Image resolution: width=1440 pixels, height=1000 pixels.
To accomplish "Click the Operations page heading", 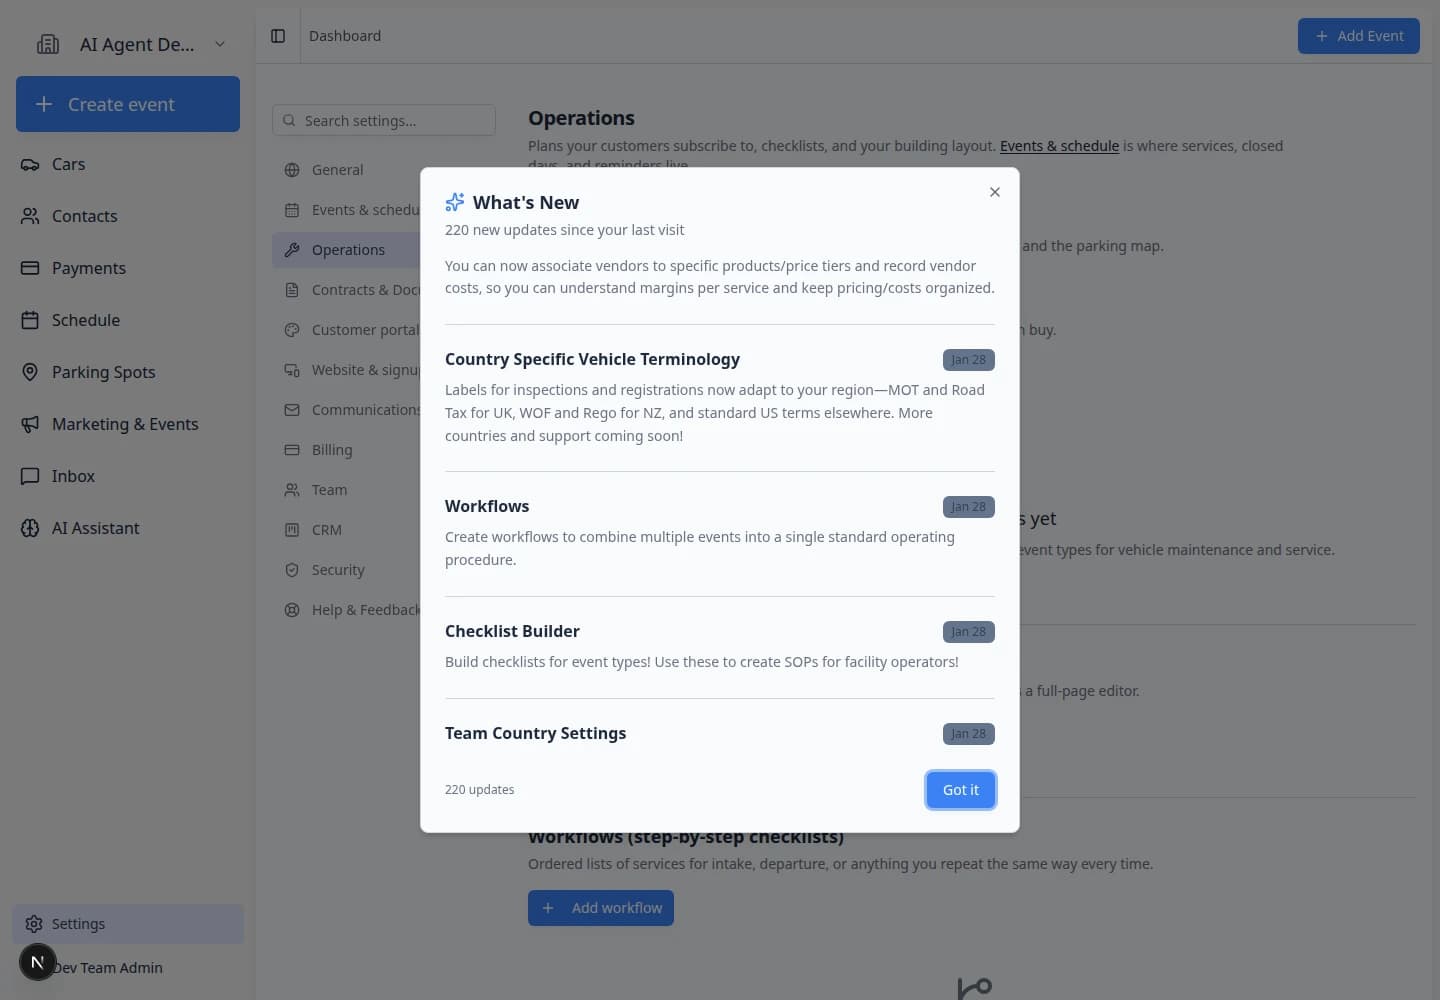I will click(x=581, y=118).
